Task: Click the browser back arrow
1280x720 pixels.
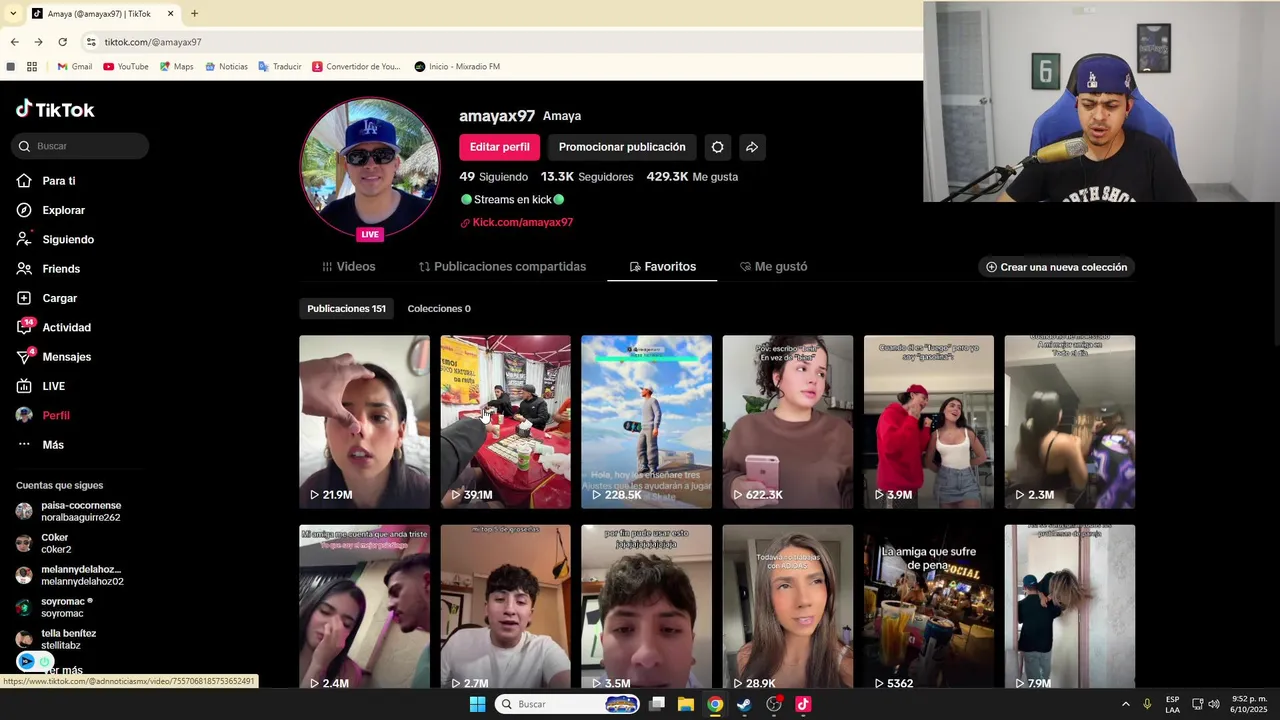Action: (14, 42)
